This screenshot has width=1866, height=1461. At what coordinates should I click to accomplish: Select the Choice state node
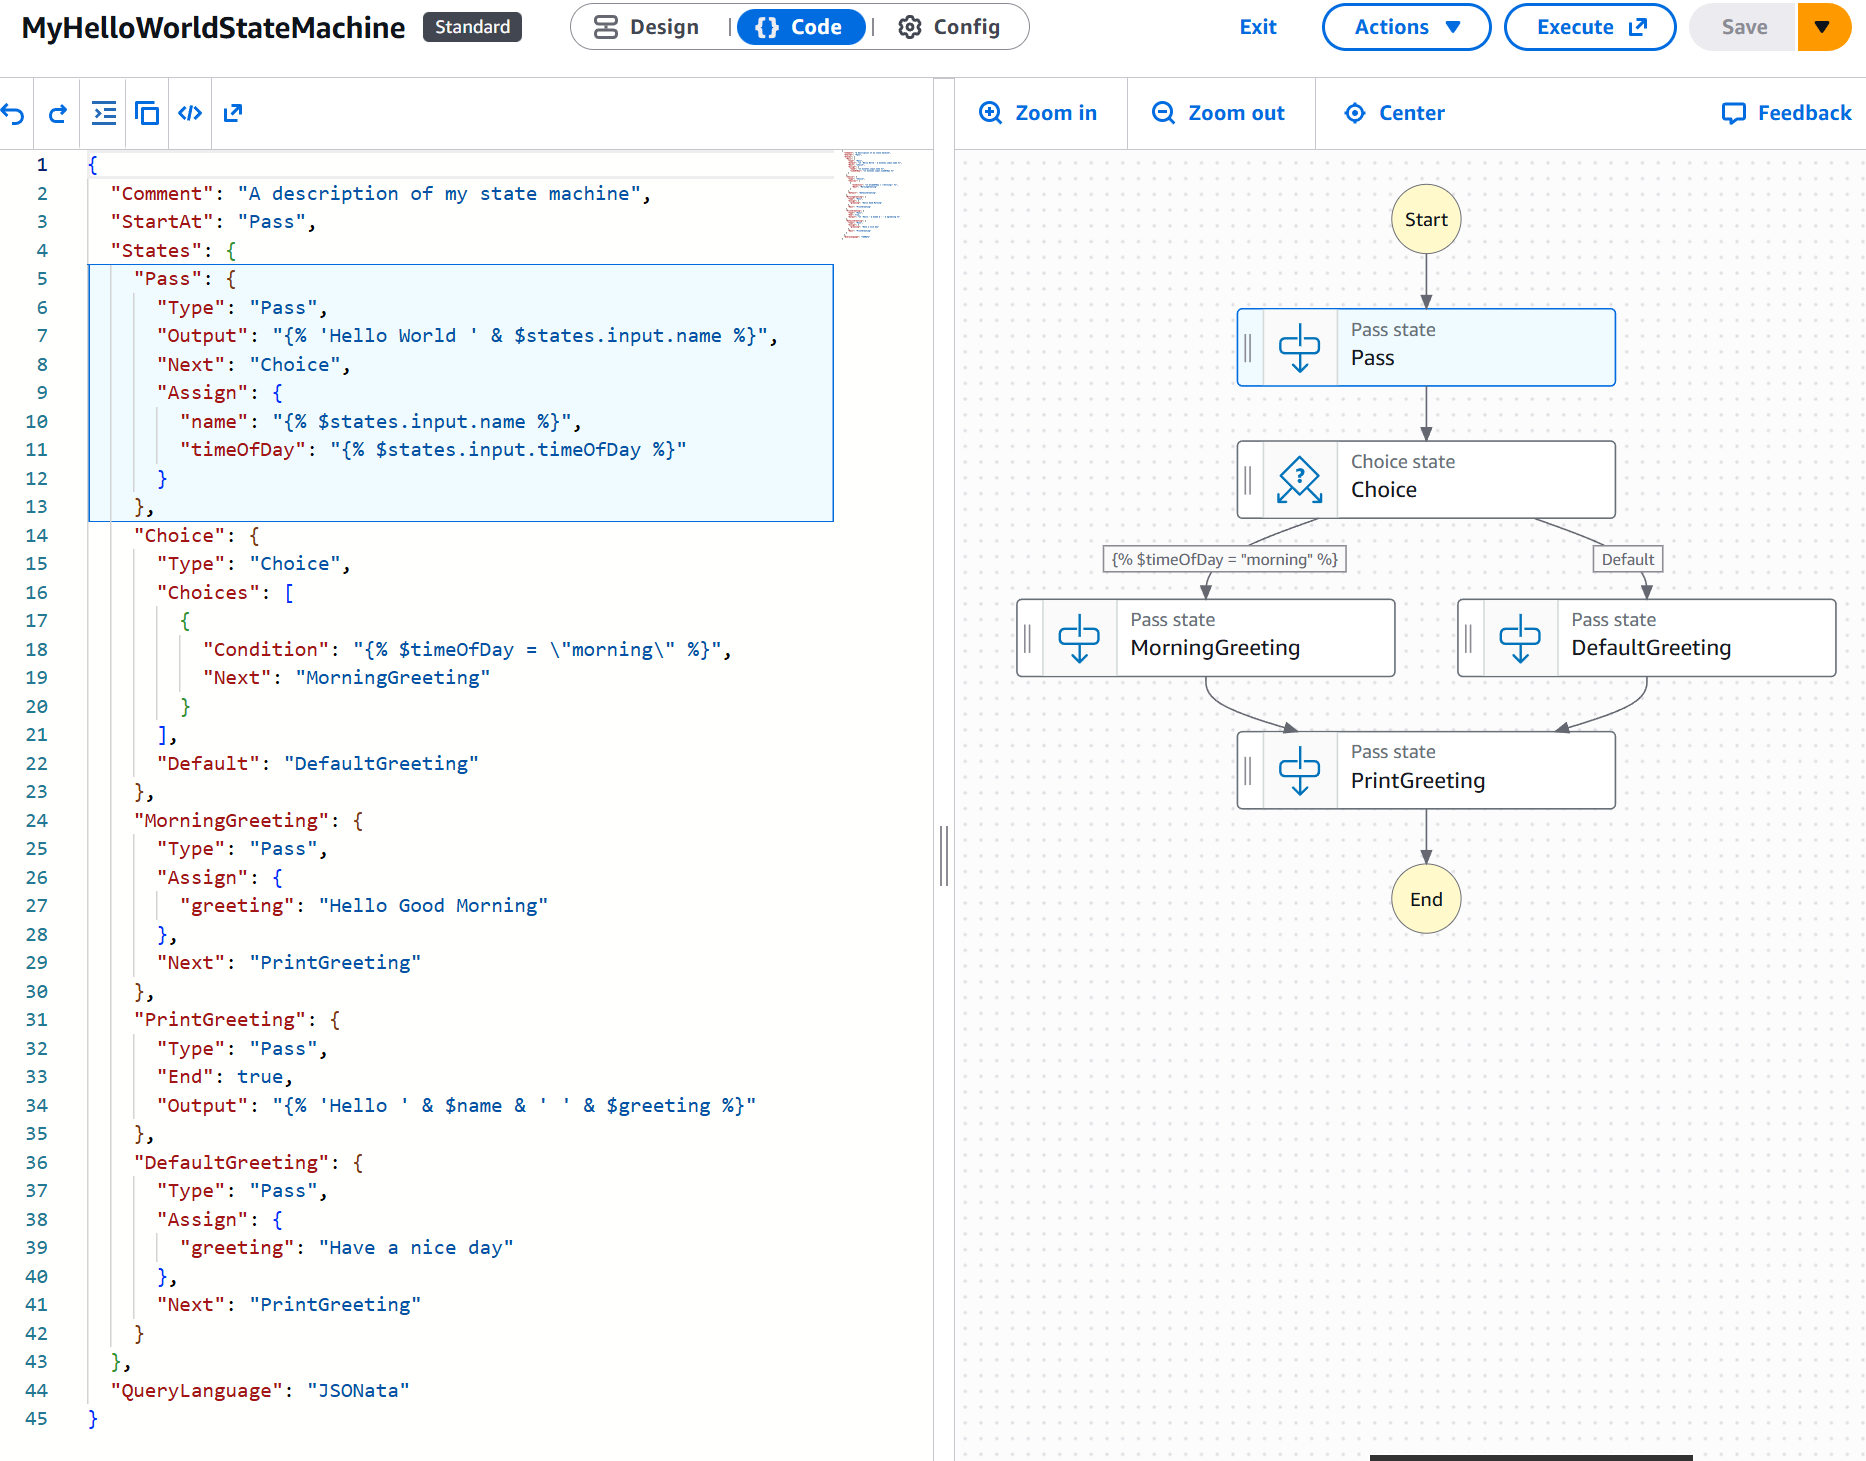pos(1427,479)
